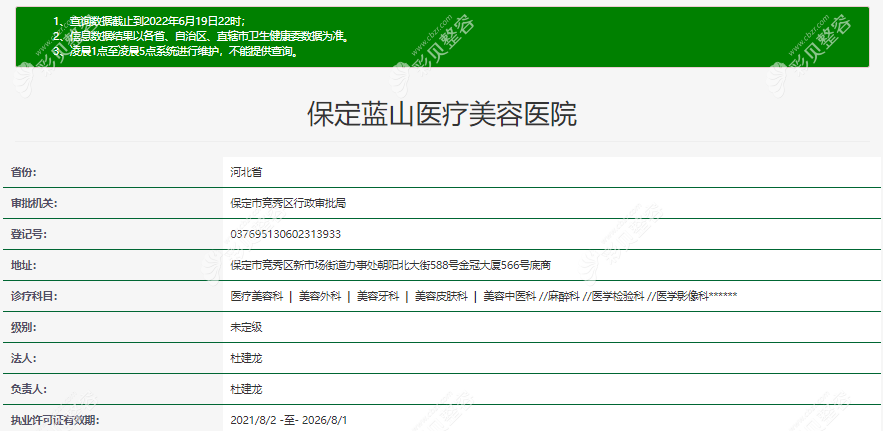
Task: Select 医学影像科 in the department list
Action: (x=682, y=296)
